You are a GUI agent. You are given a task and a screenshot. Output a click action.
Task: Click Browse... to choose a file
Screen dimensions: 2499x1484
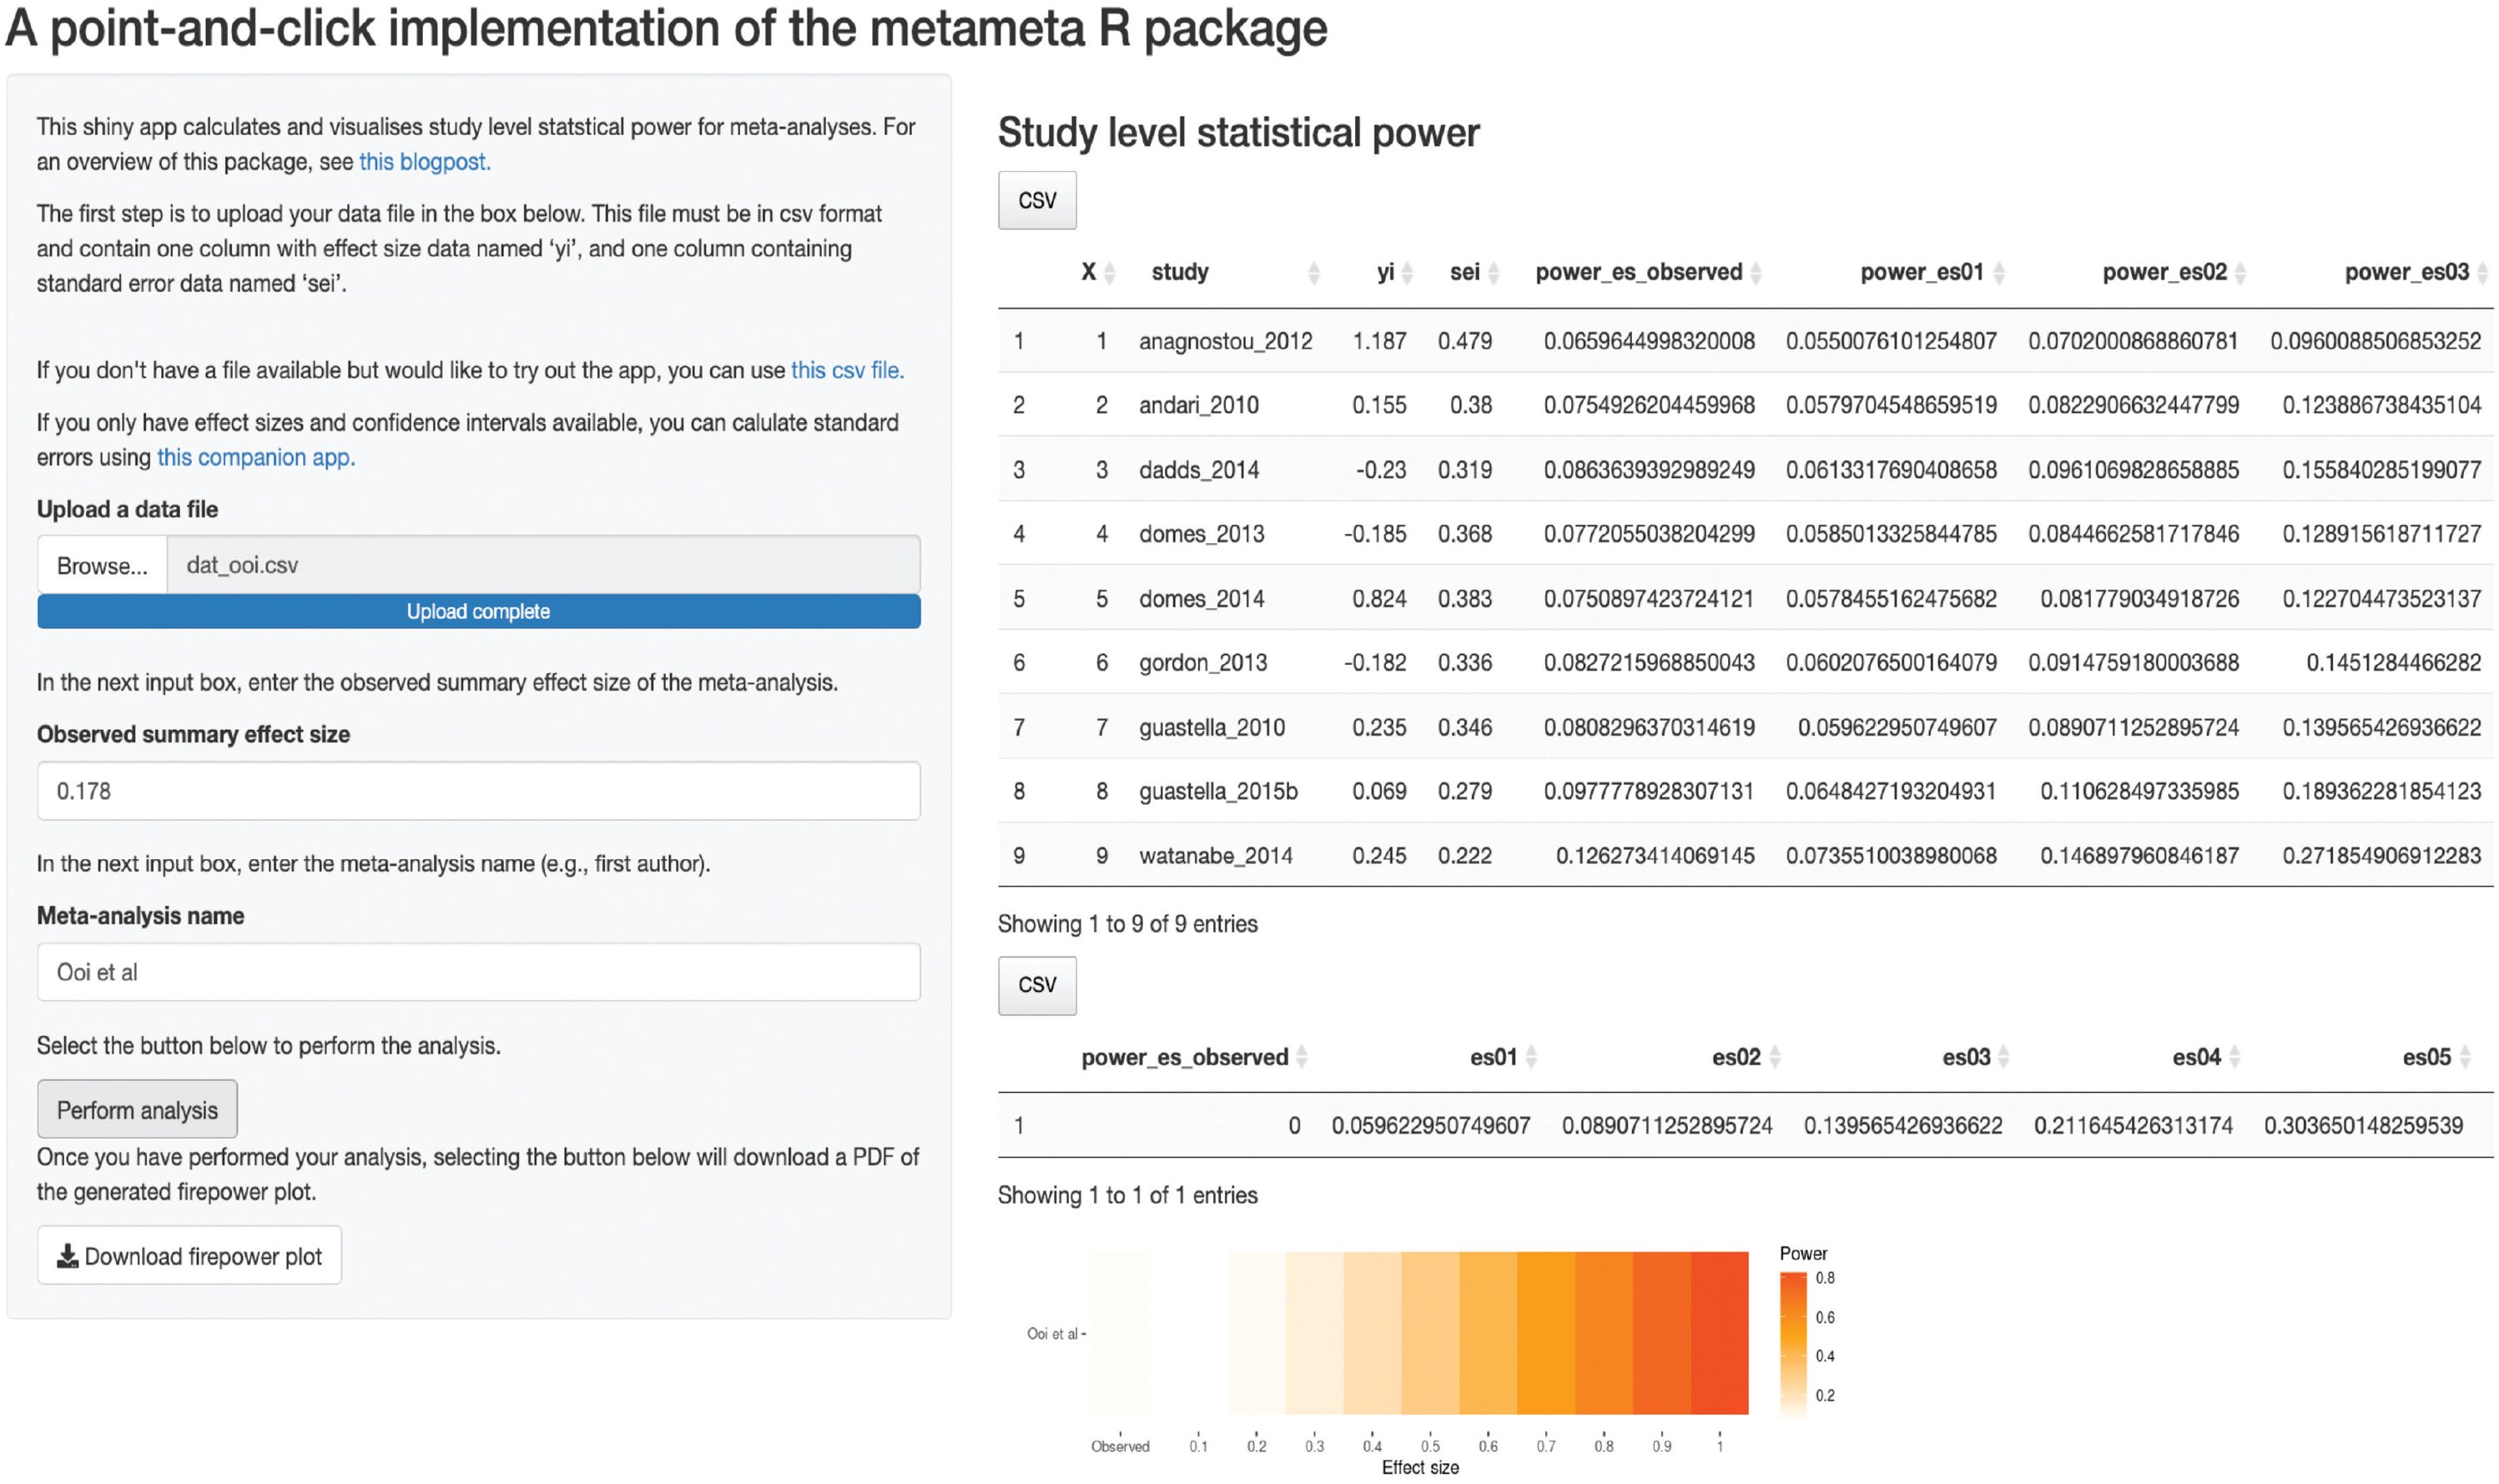coord(102,565)
